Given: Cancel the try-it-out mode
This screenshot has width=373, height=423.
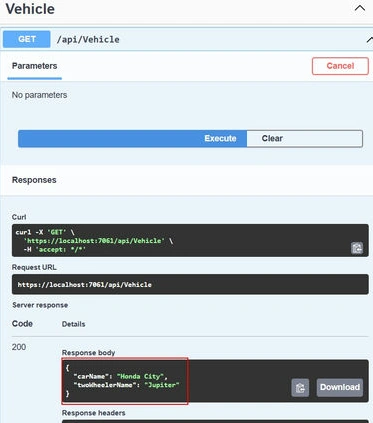Looking at the screenshot, I should [x=340, y=66].
